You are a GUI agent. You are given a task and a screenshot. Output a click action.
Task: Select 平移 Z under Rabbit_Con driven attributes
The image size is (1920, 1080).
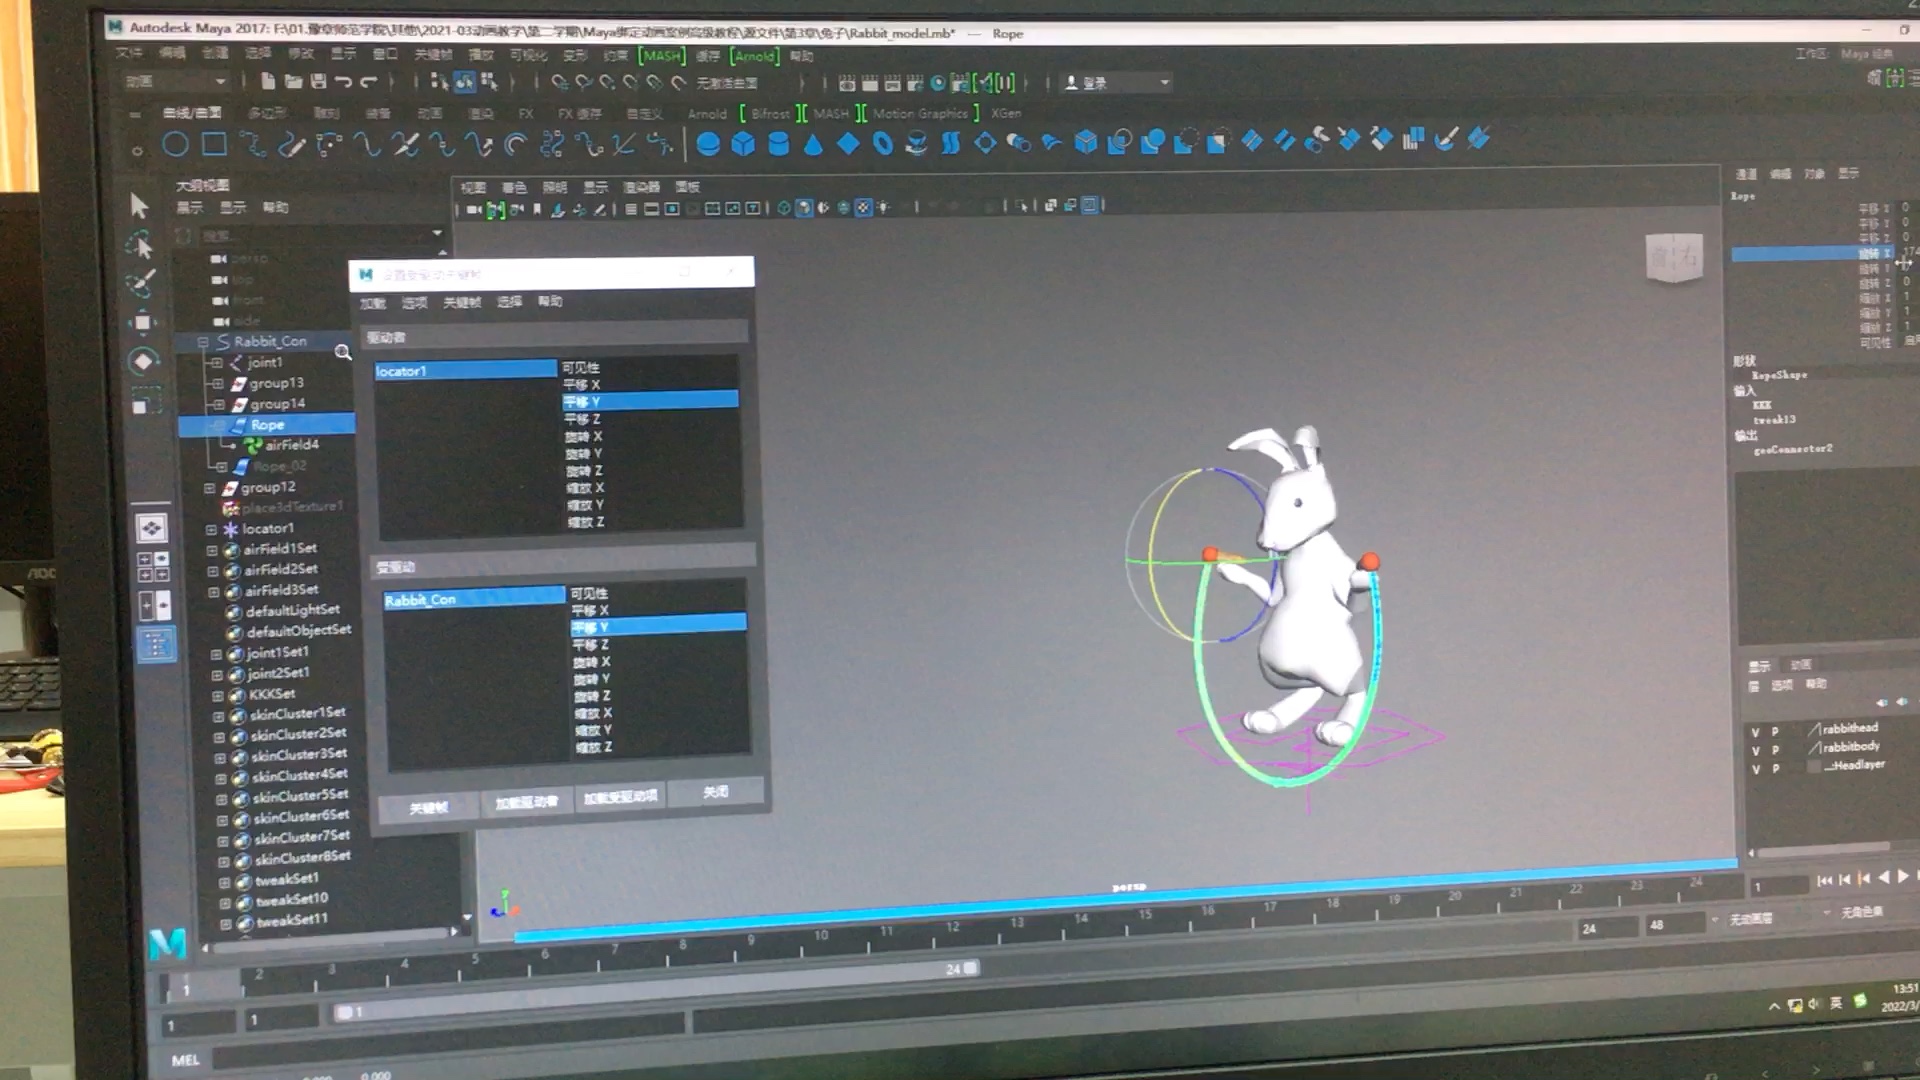click(591, 645)
